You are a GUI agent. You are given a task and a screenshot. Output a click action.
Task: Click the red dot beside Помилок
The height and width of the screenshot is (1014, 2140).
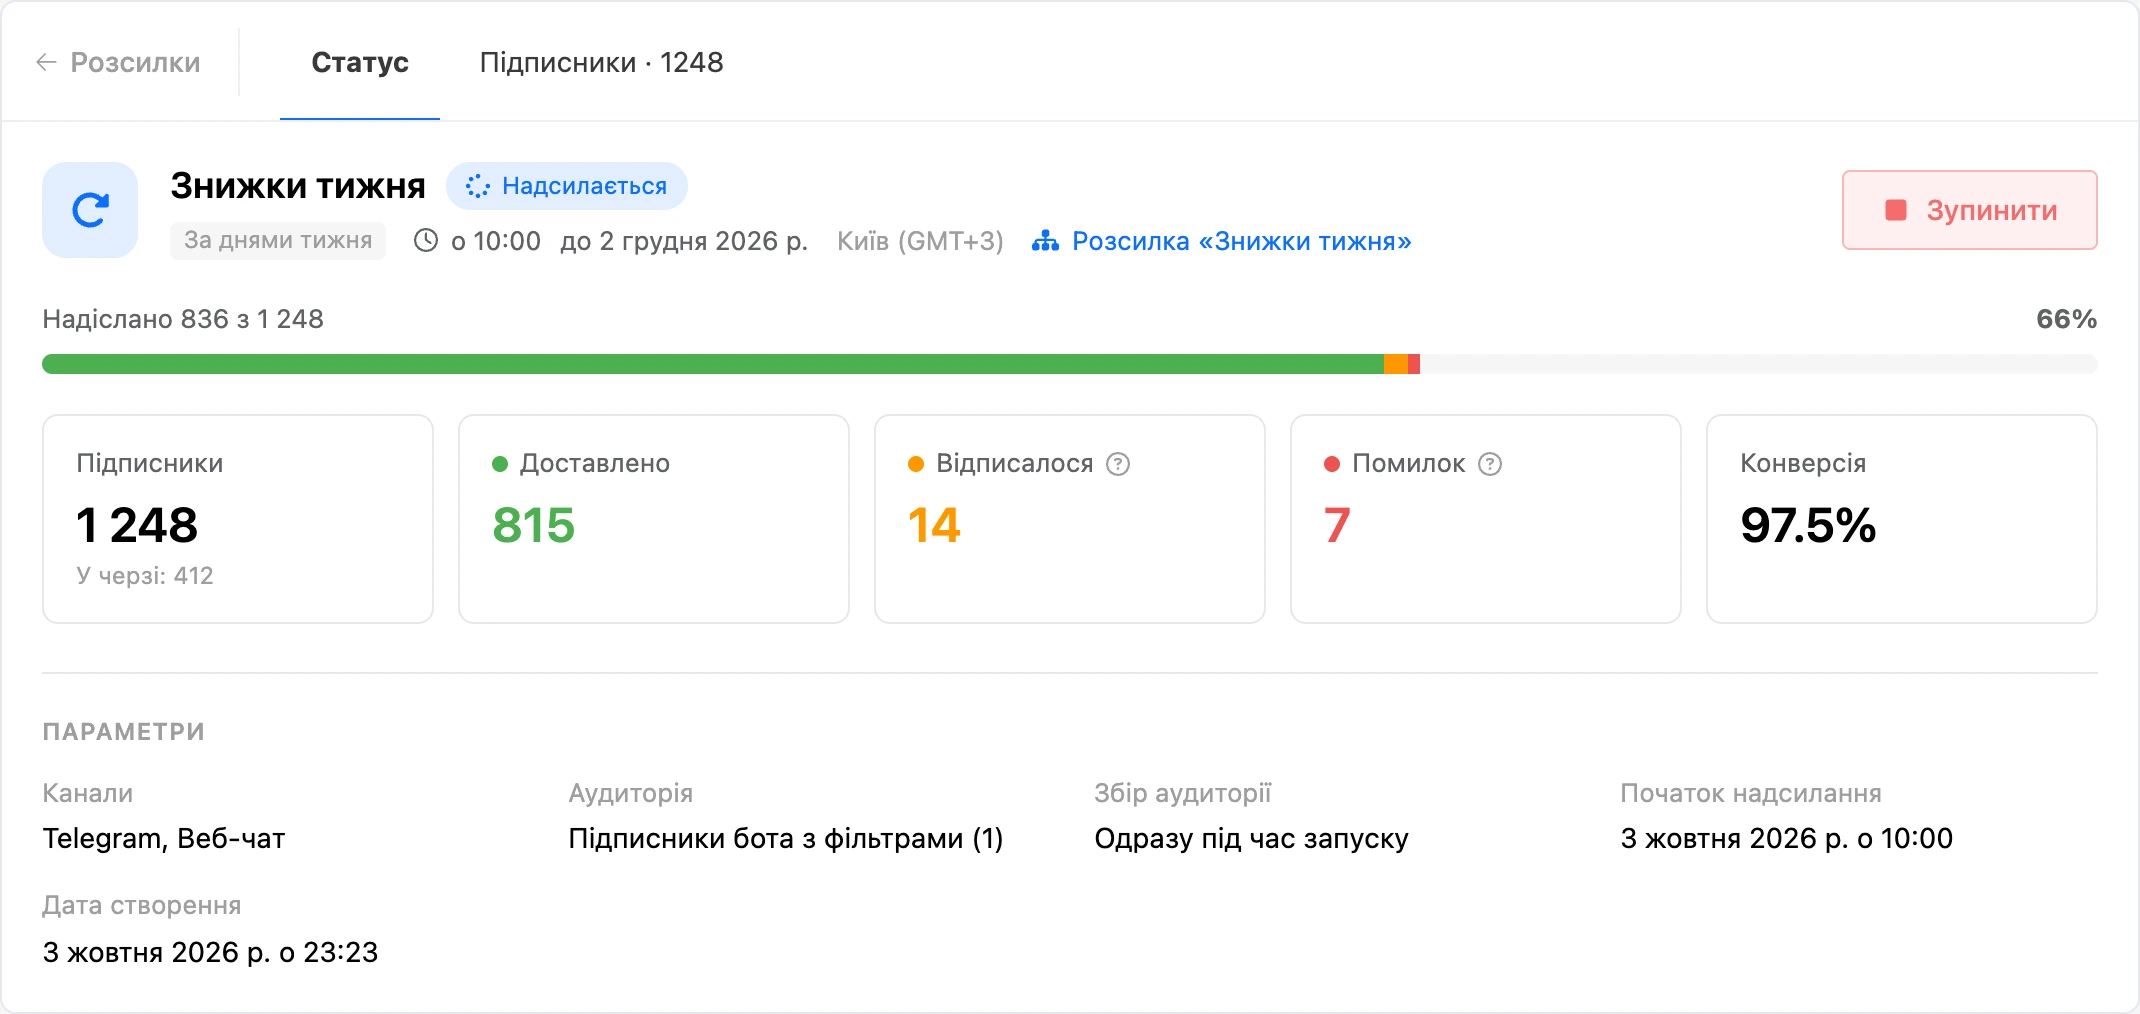[x=1332, y=464]
